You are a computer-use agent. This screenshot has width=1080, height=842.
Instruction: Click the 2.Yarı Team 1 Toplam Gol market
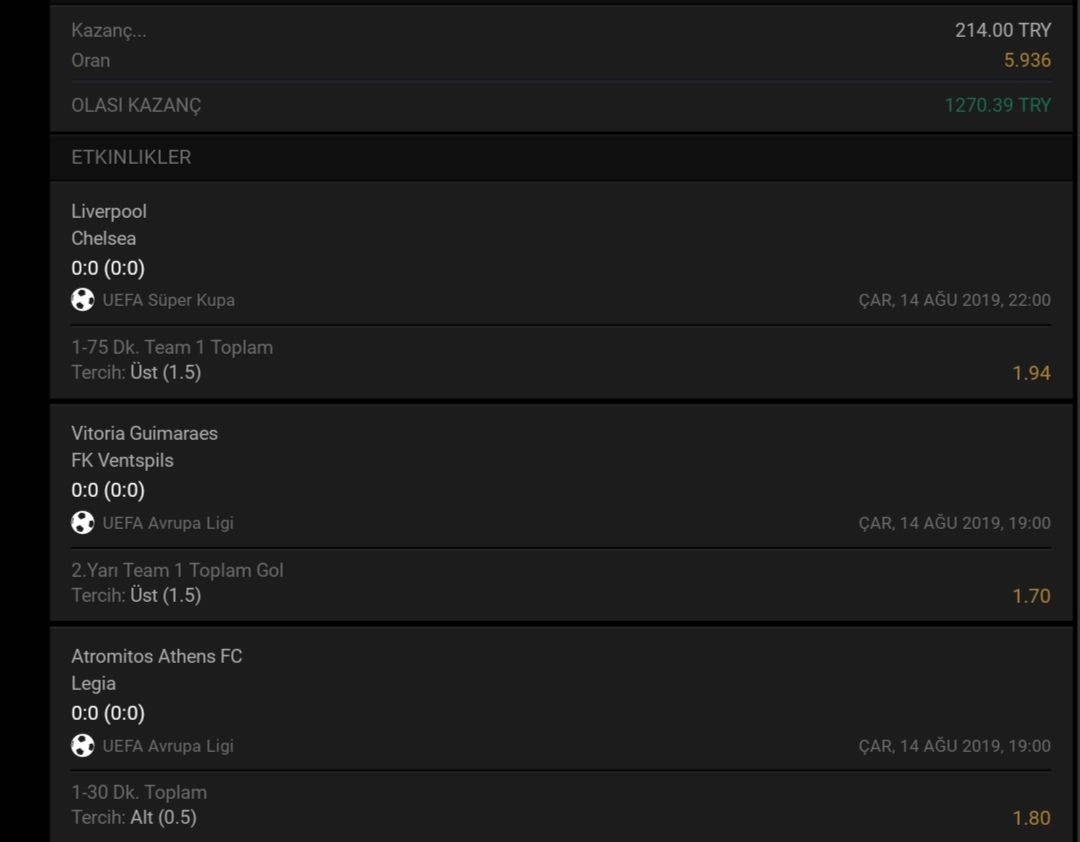(x=177, y=571)
